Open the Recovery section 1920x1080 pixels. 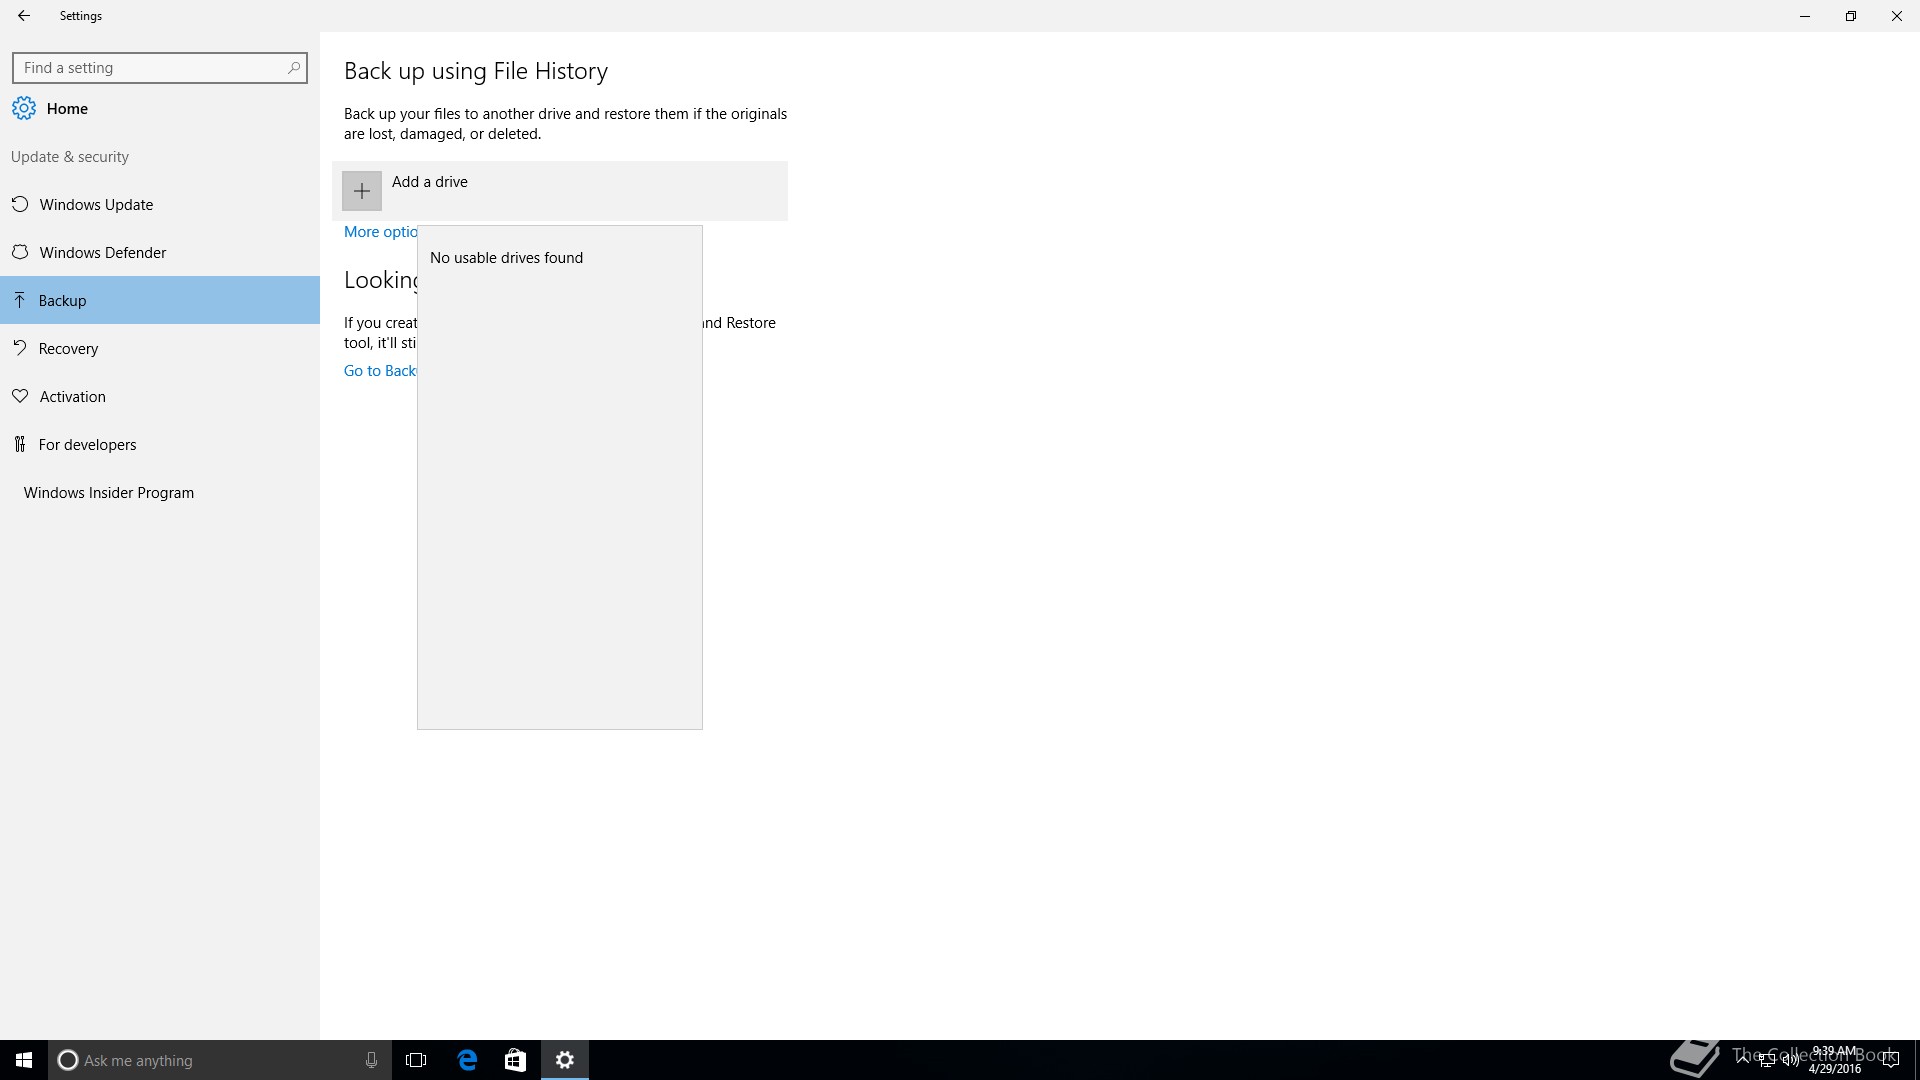(x=160, y=348)
